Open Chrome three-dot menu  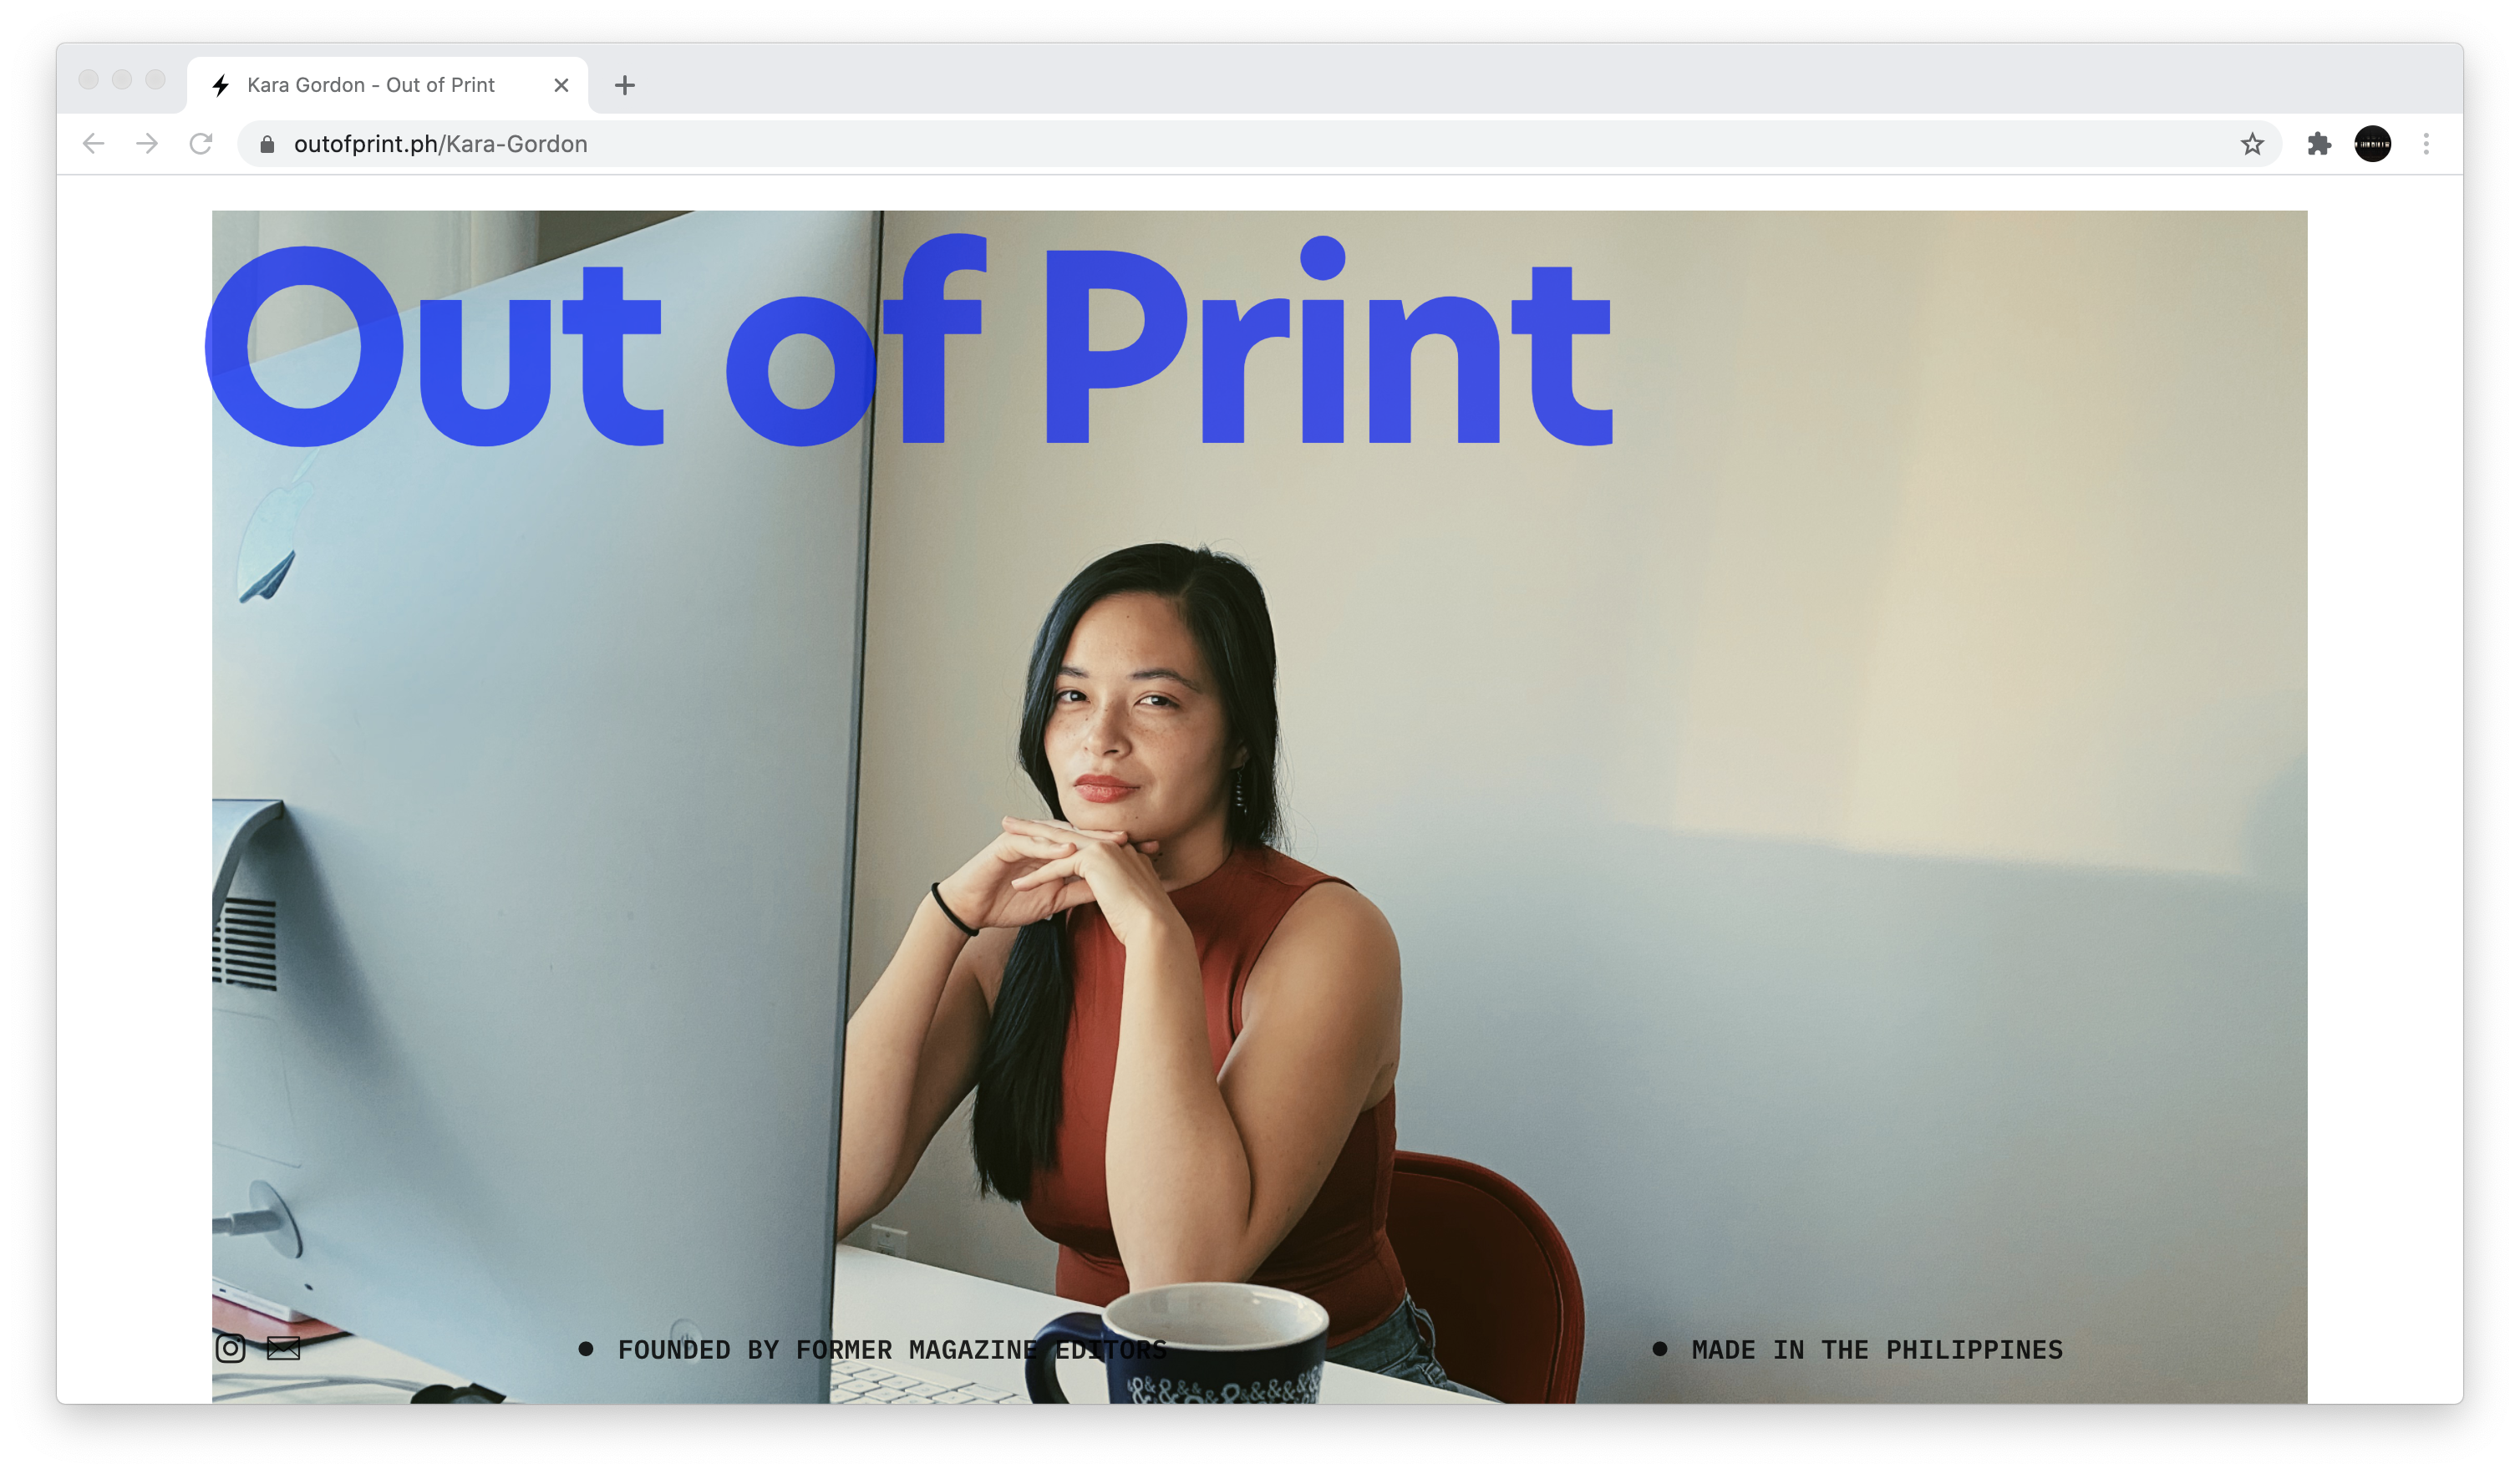coord(2425,144)
